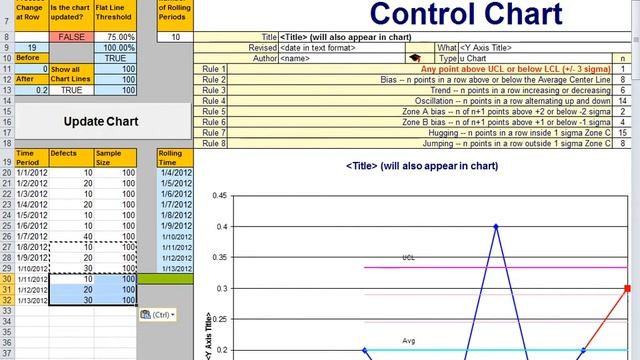Select Defects value 40 for 1/7/2012
Viewport: 640px width, 360px height.
(x=71, y=236)
